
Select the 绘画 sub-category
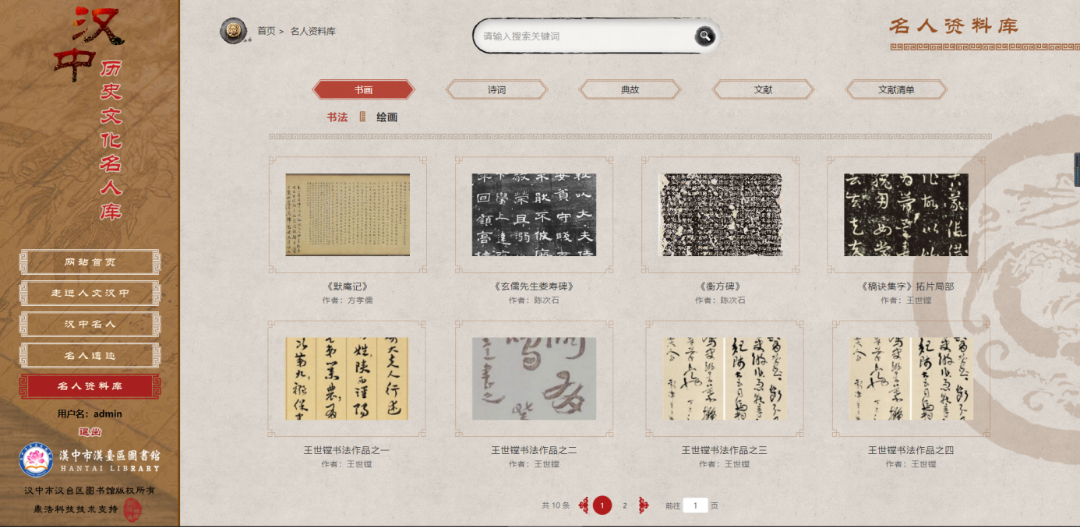point(386,117)
